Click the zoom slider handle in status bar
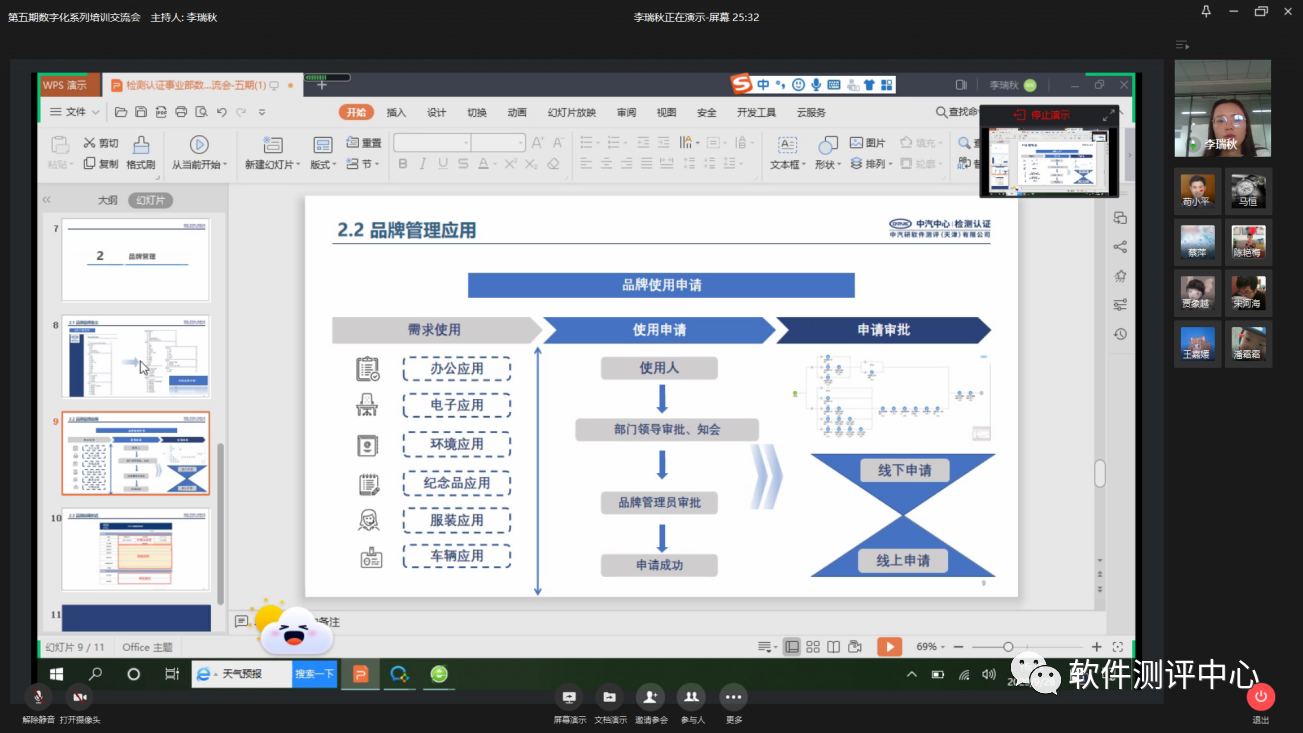Image resolution: width=1303 pixels, height=733 pixels. tap(1008, 647)
